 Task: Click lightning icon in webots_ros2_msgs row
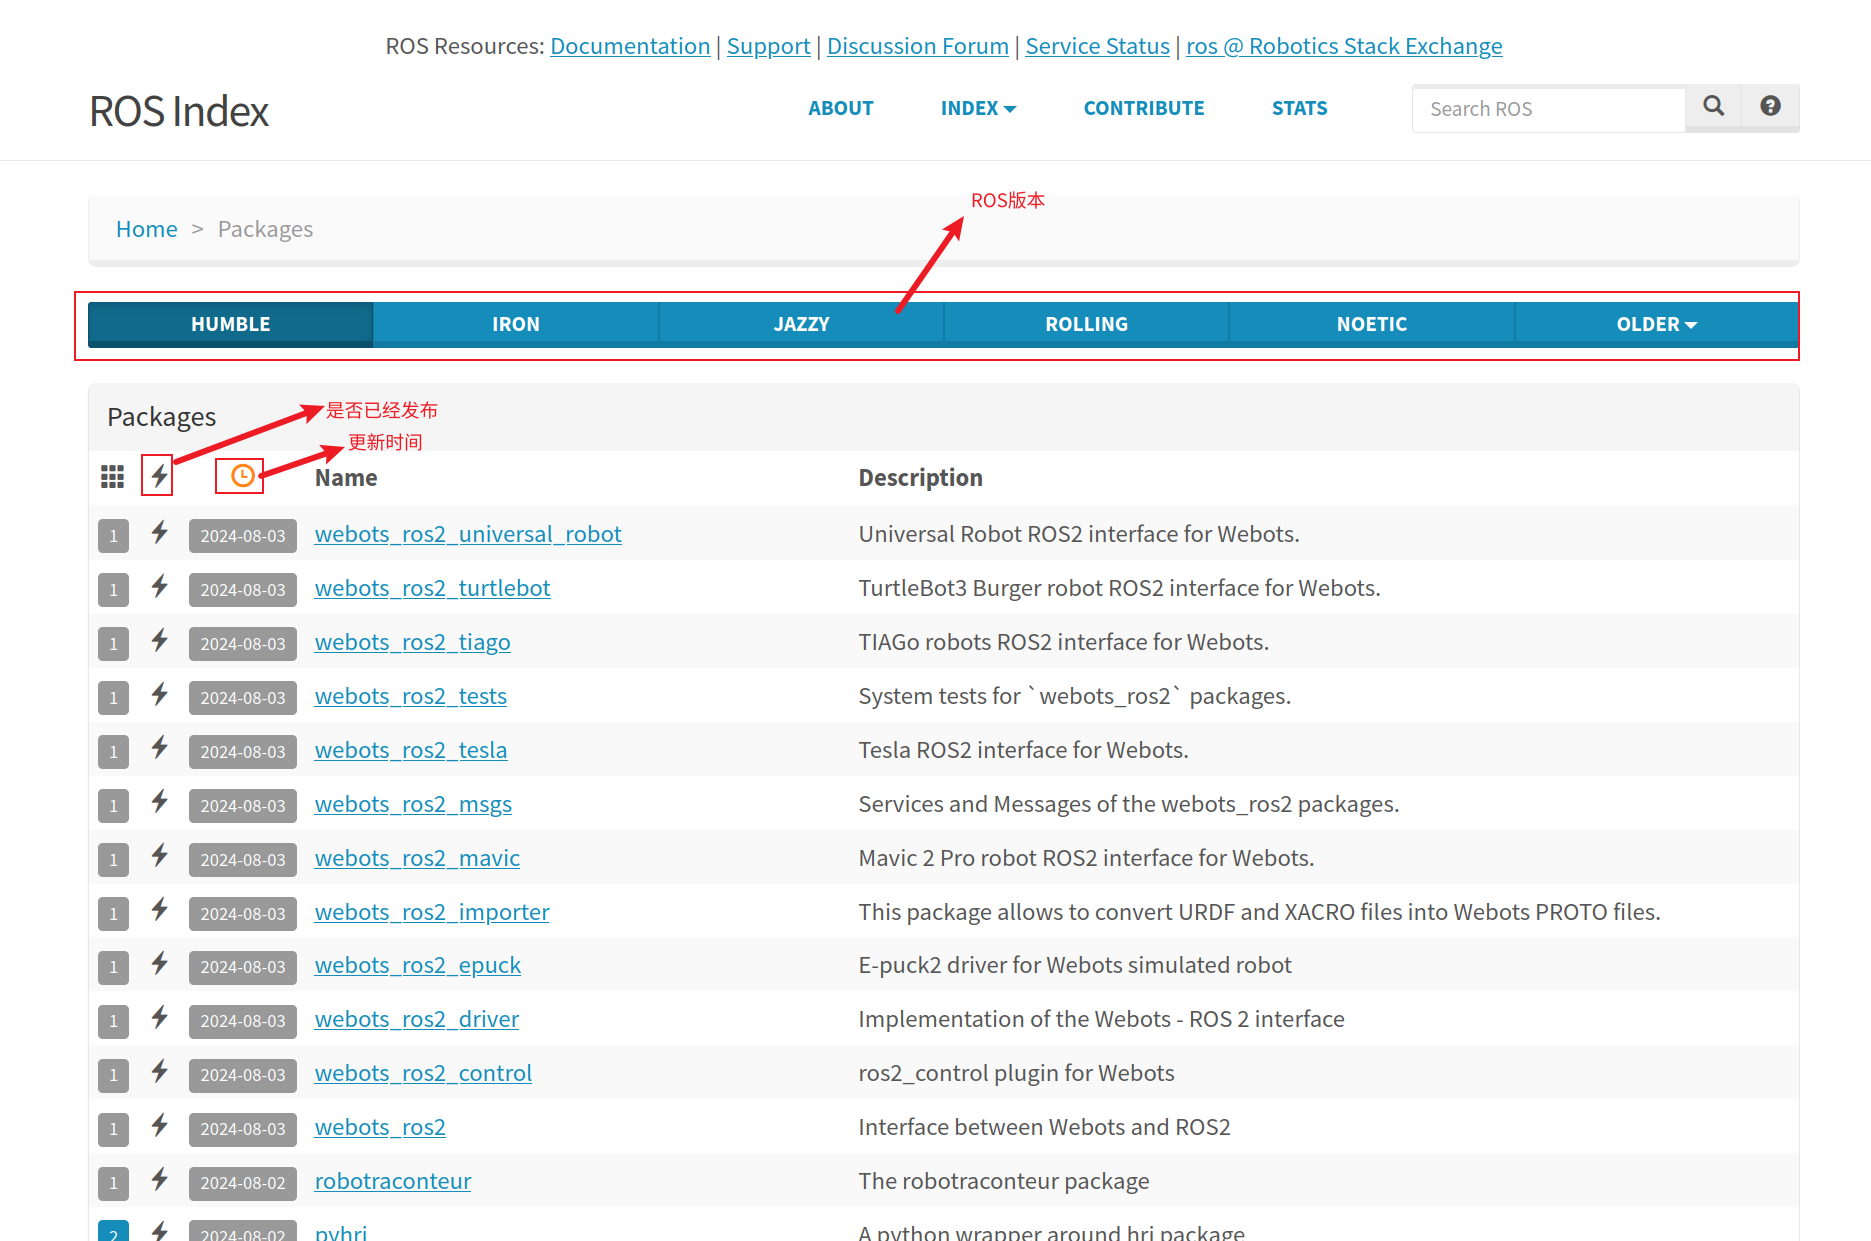coord(159,802)
